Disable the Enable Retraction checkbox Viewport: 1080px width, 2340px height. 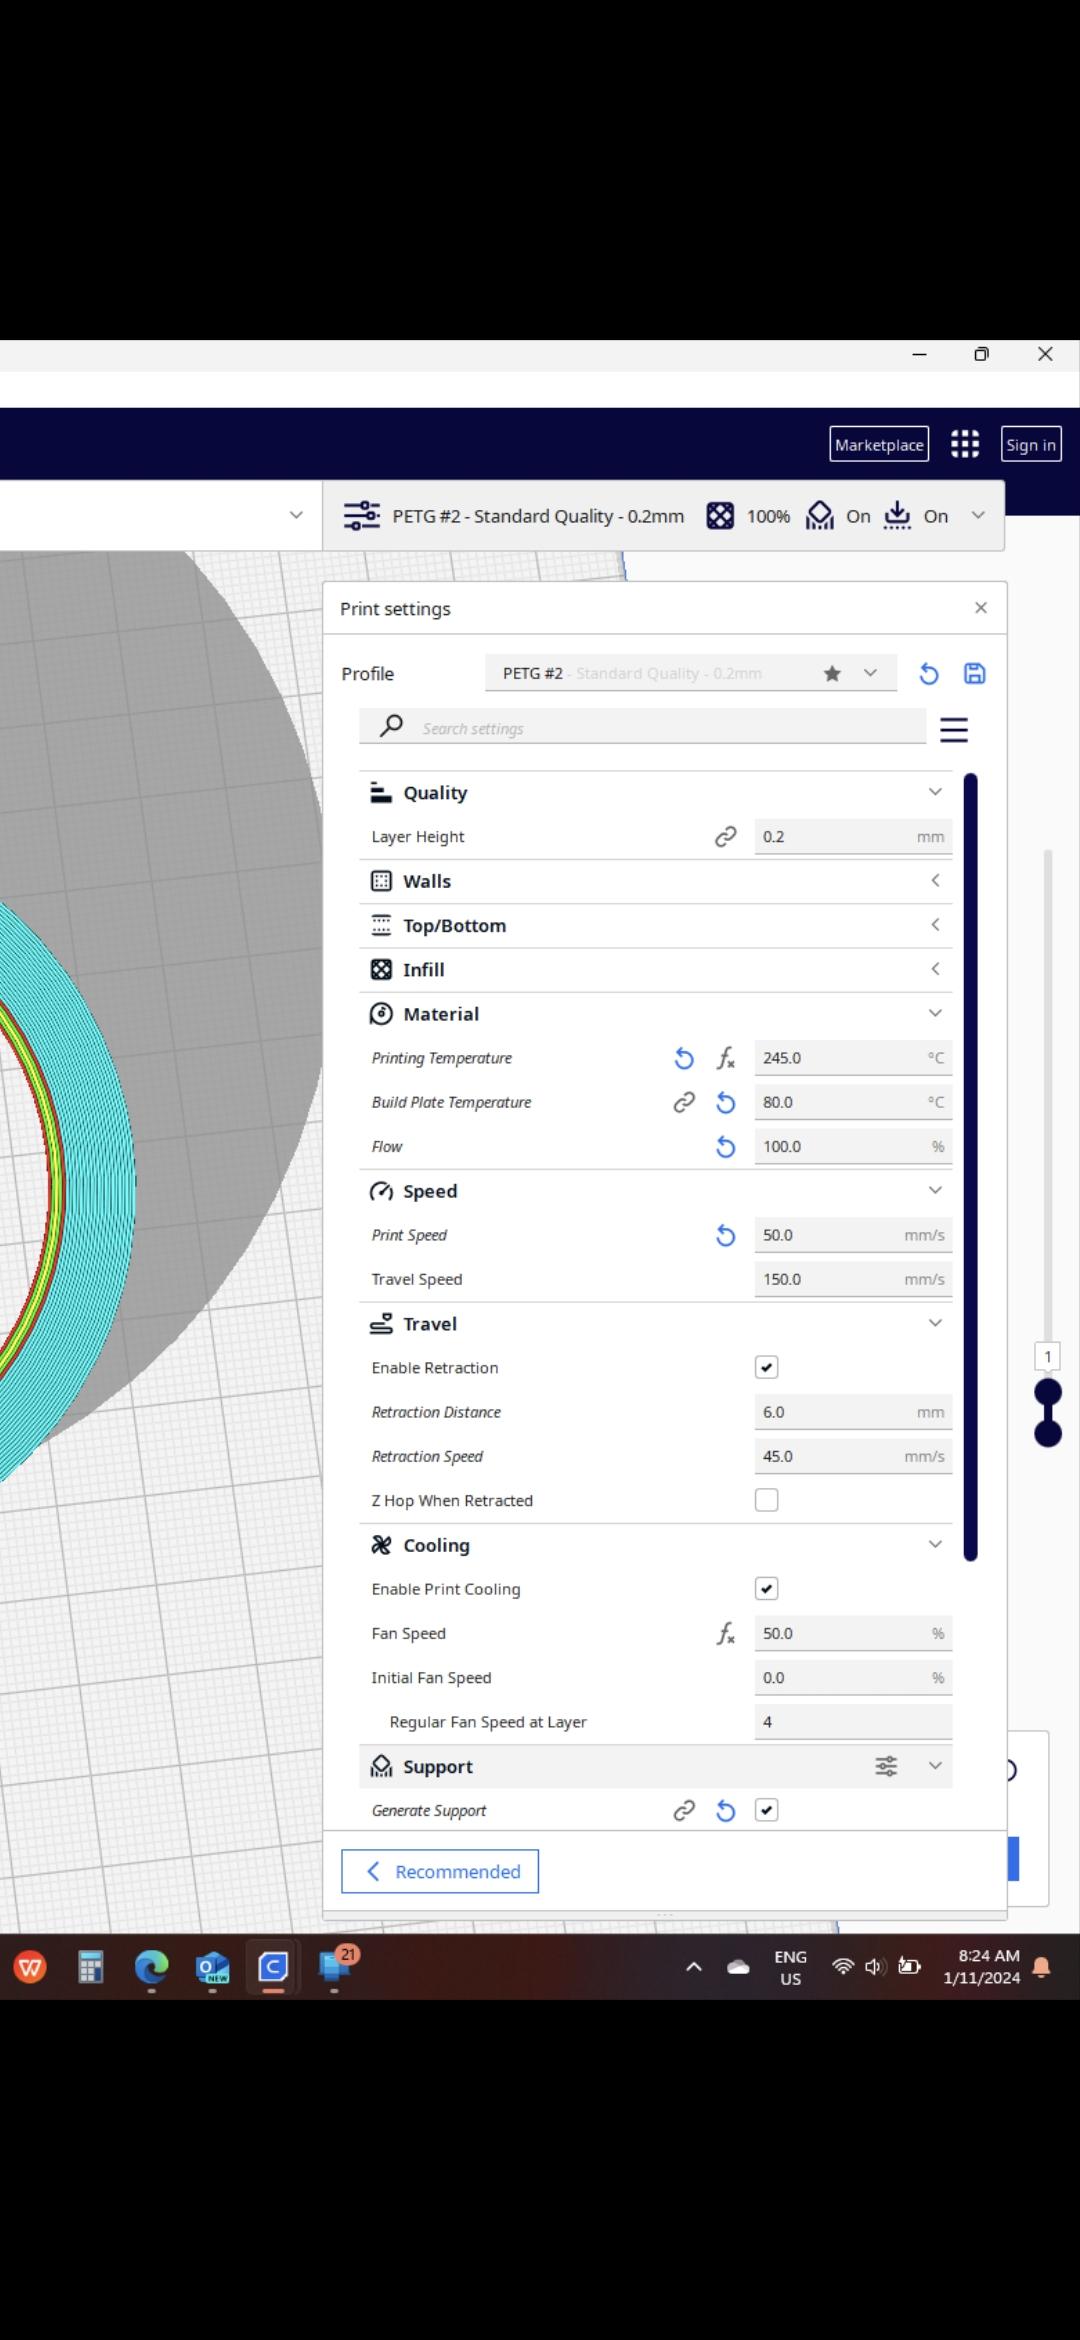pyautogui.click(x=767, y=1368)
